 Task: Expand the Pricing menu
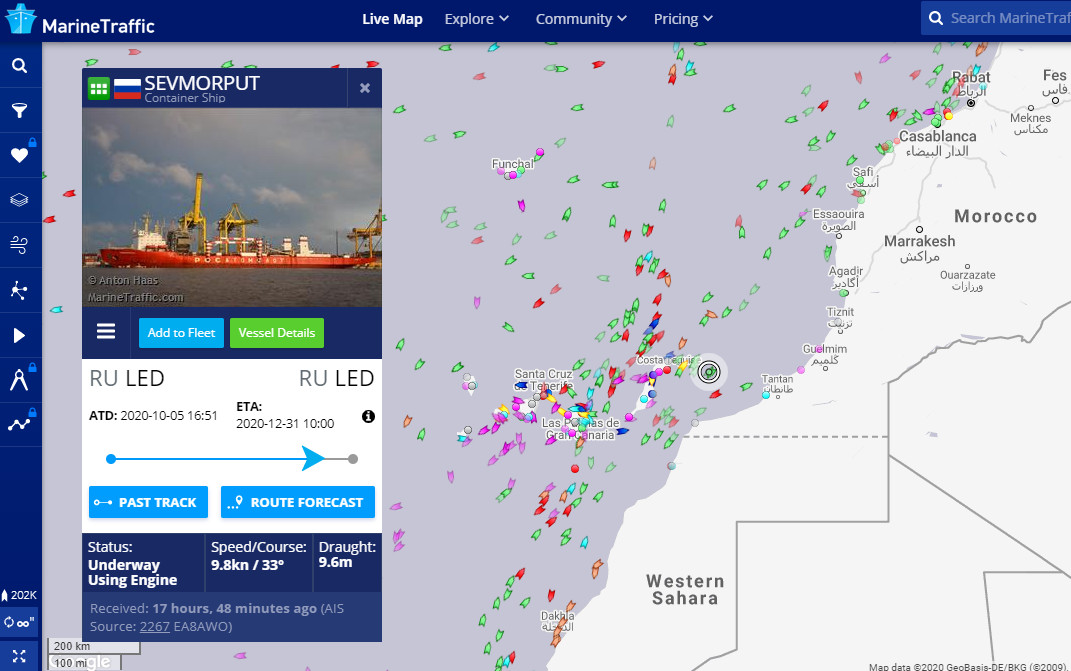coord(683,19)
